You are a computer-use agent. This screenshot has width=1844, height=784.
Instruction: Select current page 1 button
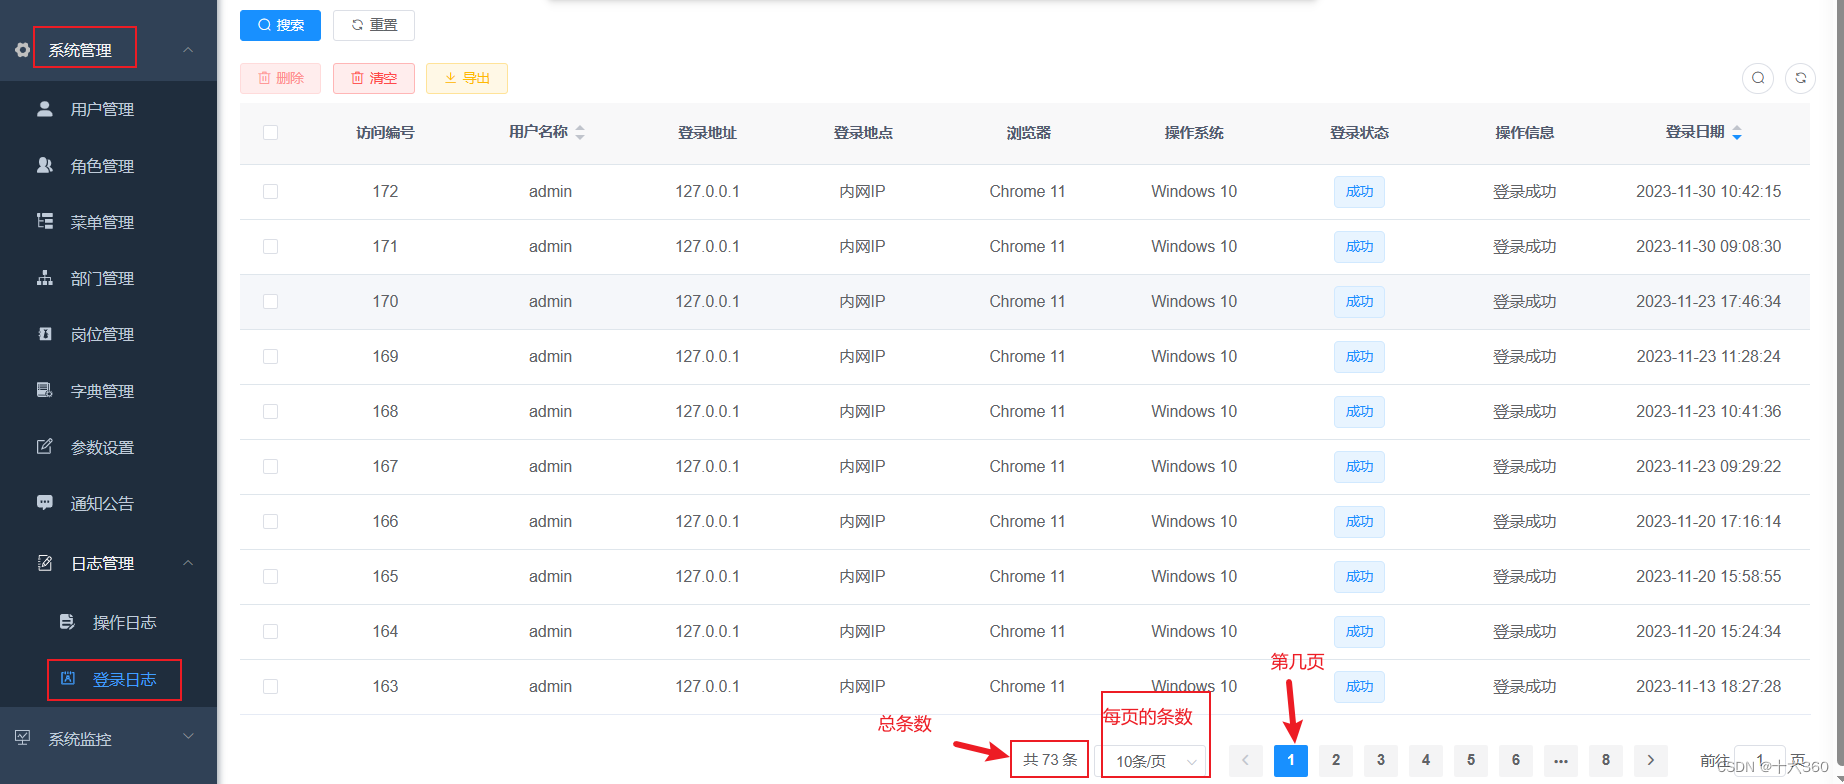[1291, 760]
